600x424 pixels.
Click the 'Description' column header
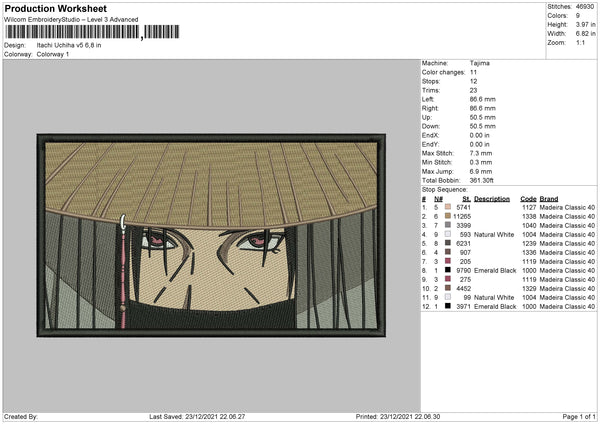(492, 199)
